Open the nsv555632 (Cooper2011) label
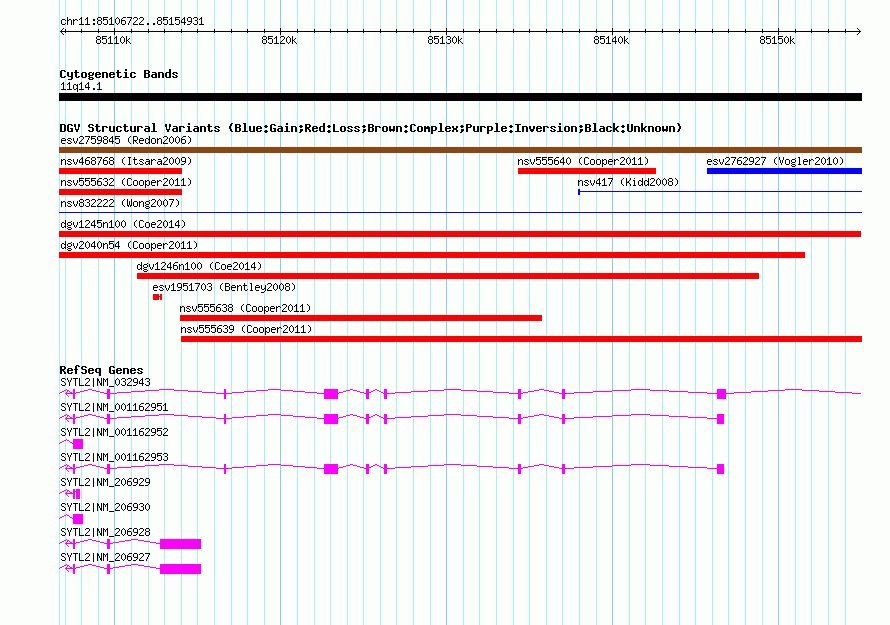The width and height of the screenshot is (890, 625). pyautogui.click(x=126, y=182)
